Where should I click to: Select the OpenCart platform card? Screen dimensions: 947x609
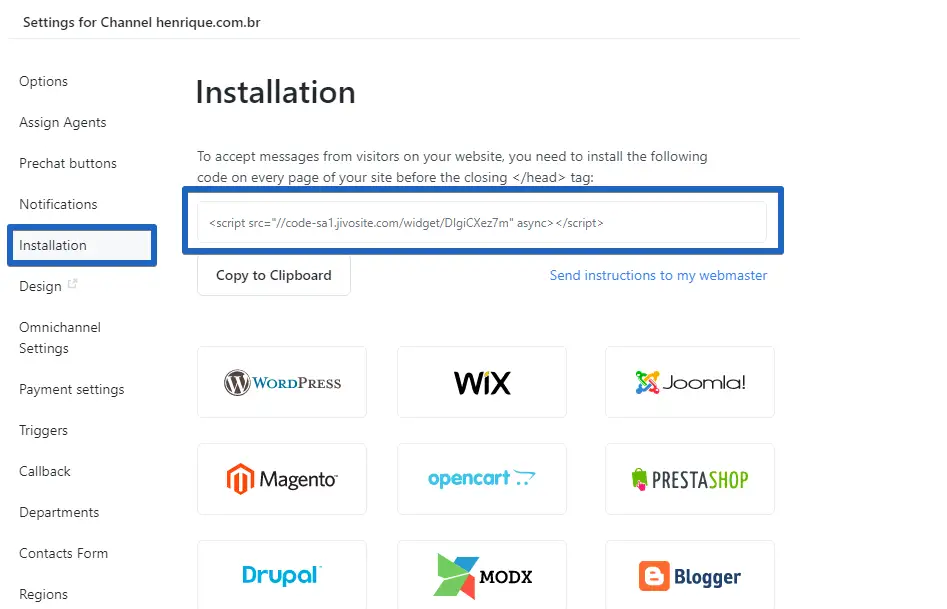coord(481,479)
